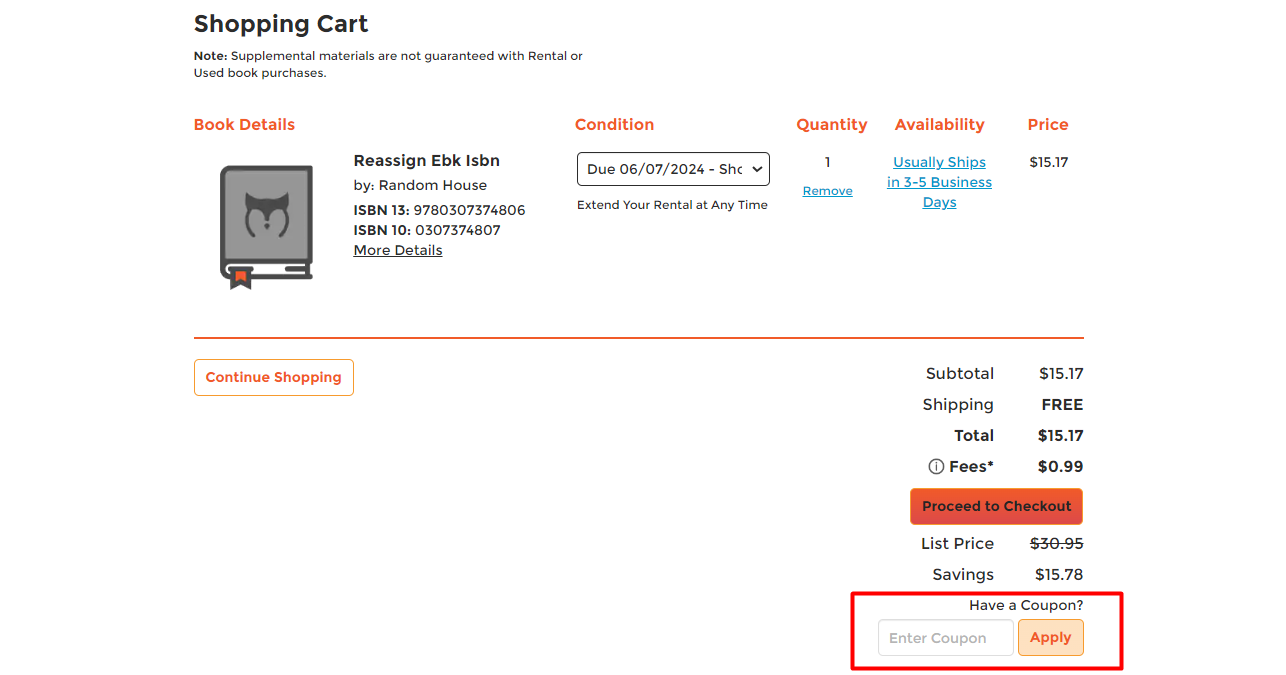Open the Usually Ships in 3-5 Business Days link

[x=939, y=182]
